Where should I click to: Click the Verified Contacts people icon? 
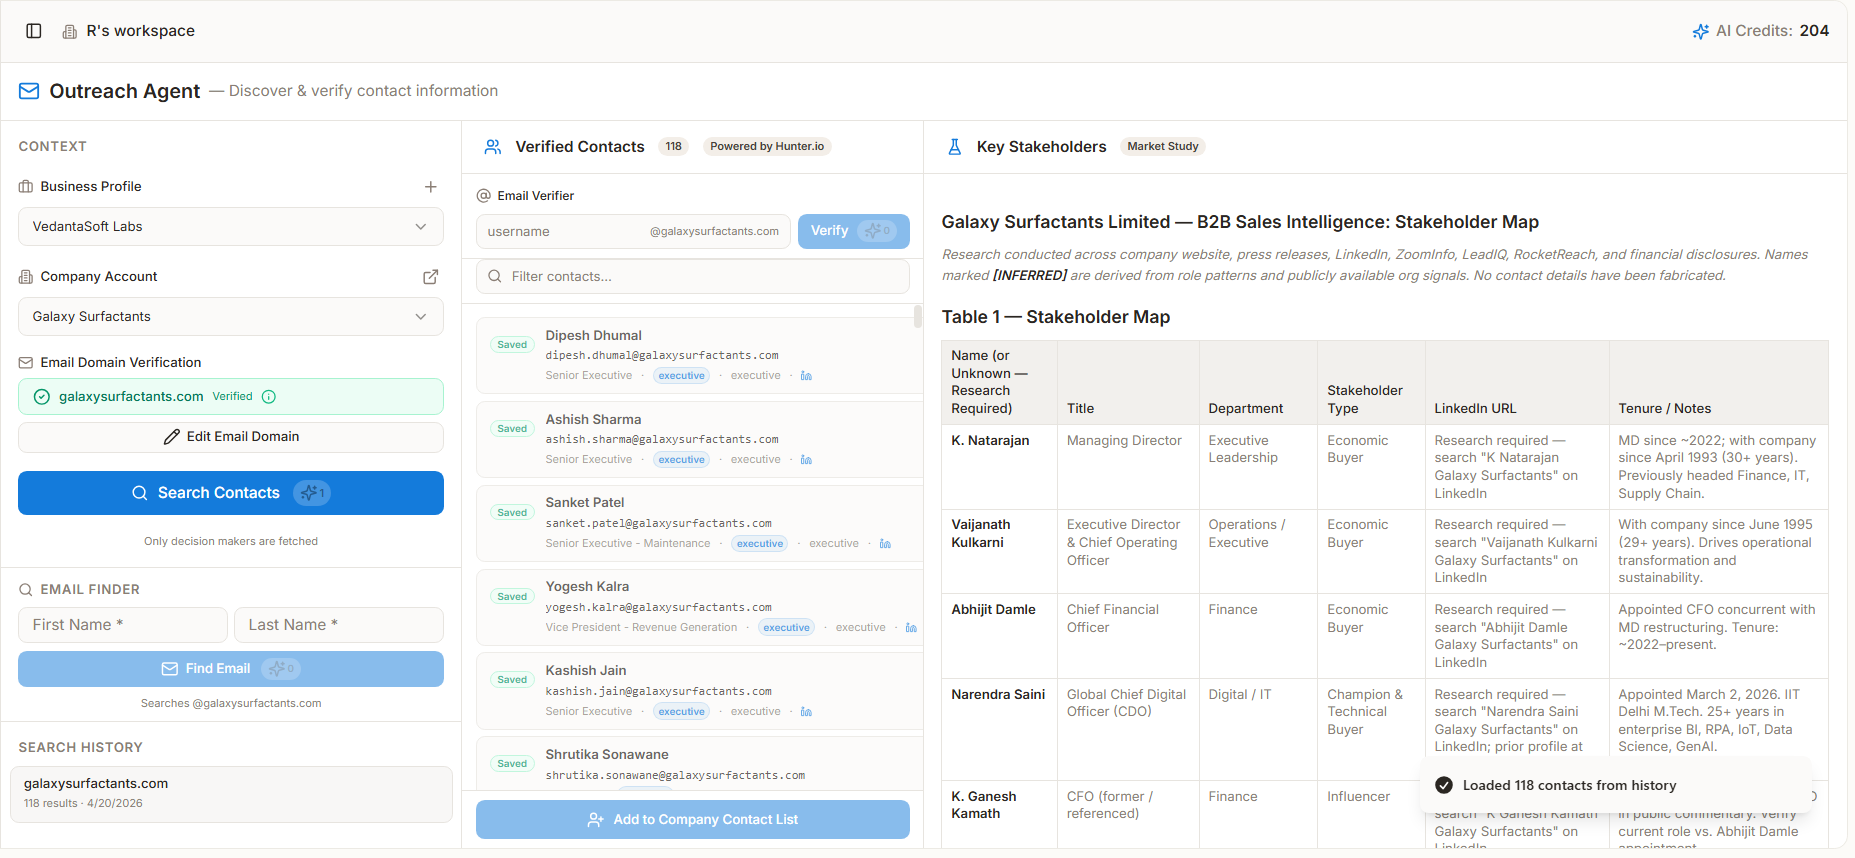tap(493, 147)
